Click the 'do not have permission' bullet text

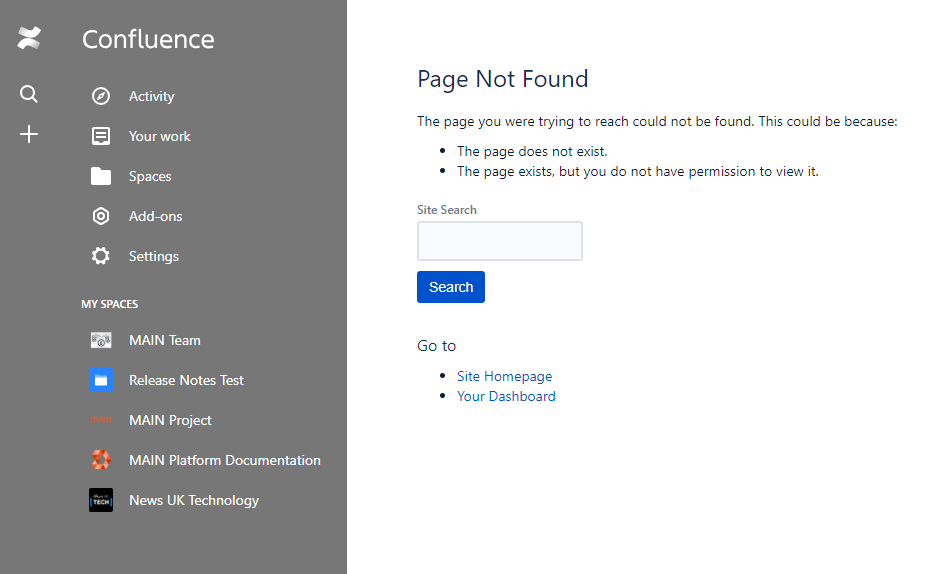point(637,171)
